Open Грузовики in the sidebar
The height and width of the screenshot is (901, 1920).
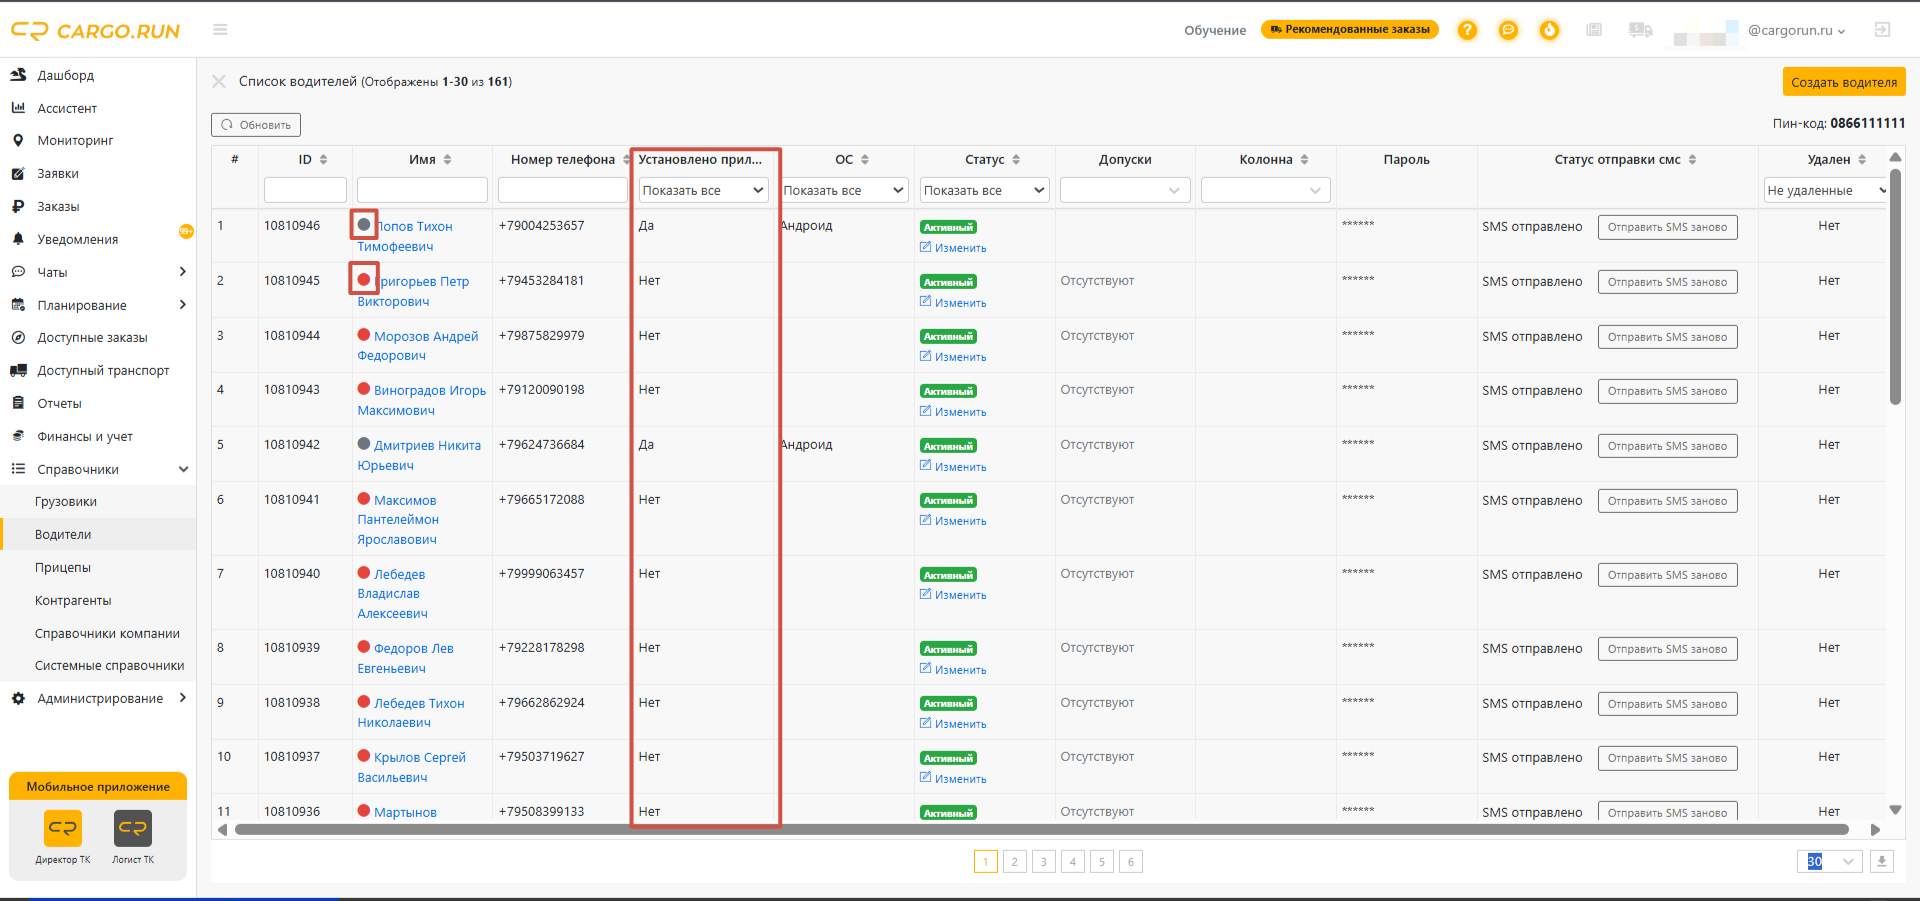click(x=66, y=502)
